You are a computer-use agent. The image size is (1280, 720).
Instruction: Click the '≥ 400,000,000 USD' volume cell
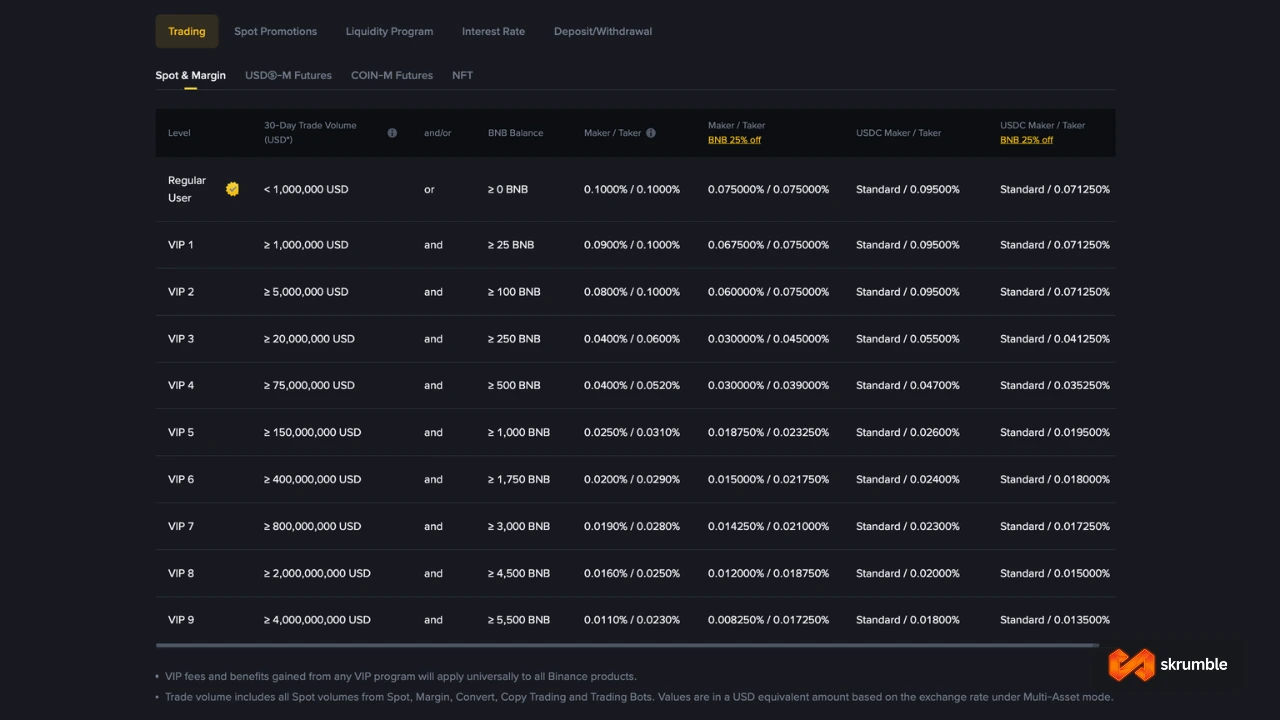point(313,479)
